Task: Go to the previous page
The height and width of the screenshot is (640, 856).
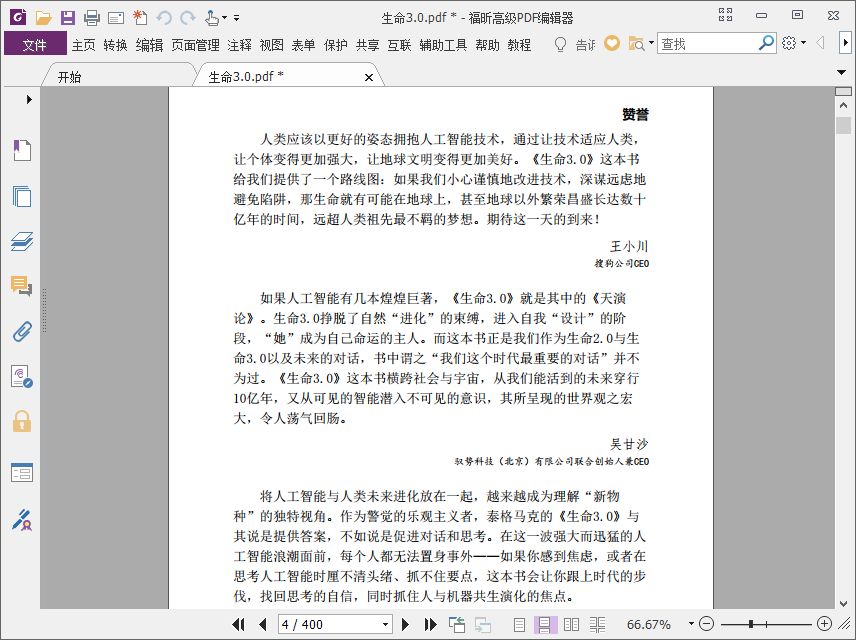Action: 263,624
